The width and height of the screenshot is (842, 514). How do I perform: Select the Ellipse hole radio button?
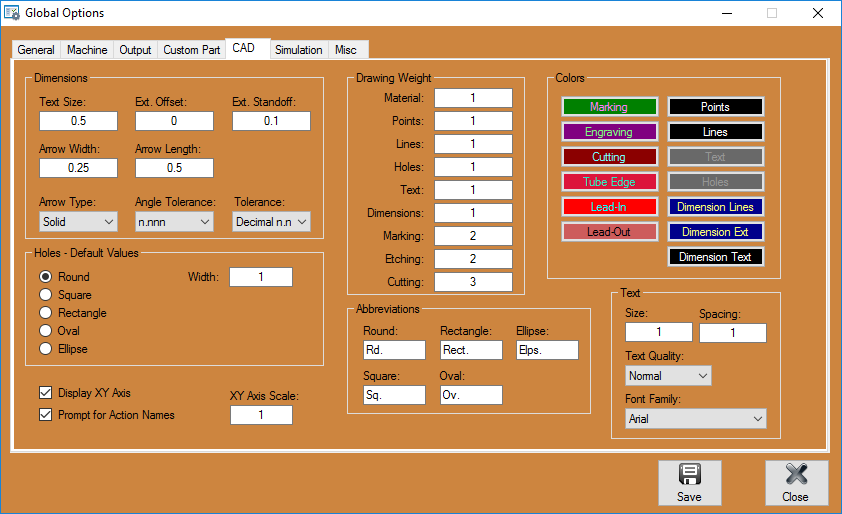pos(46,349)
